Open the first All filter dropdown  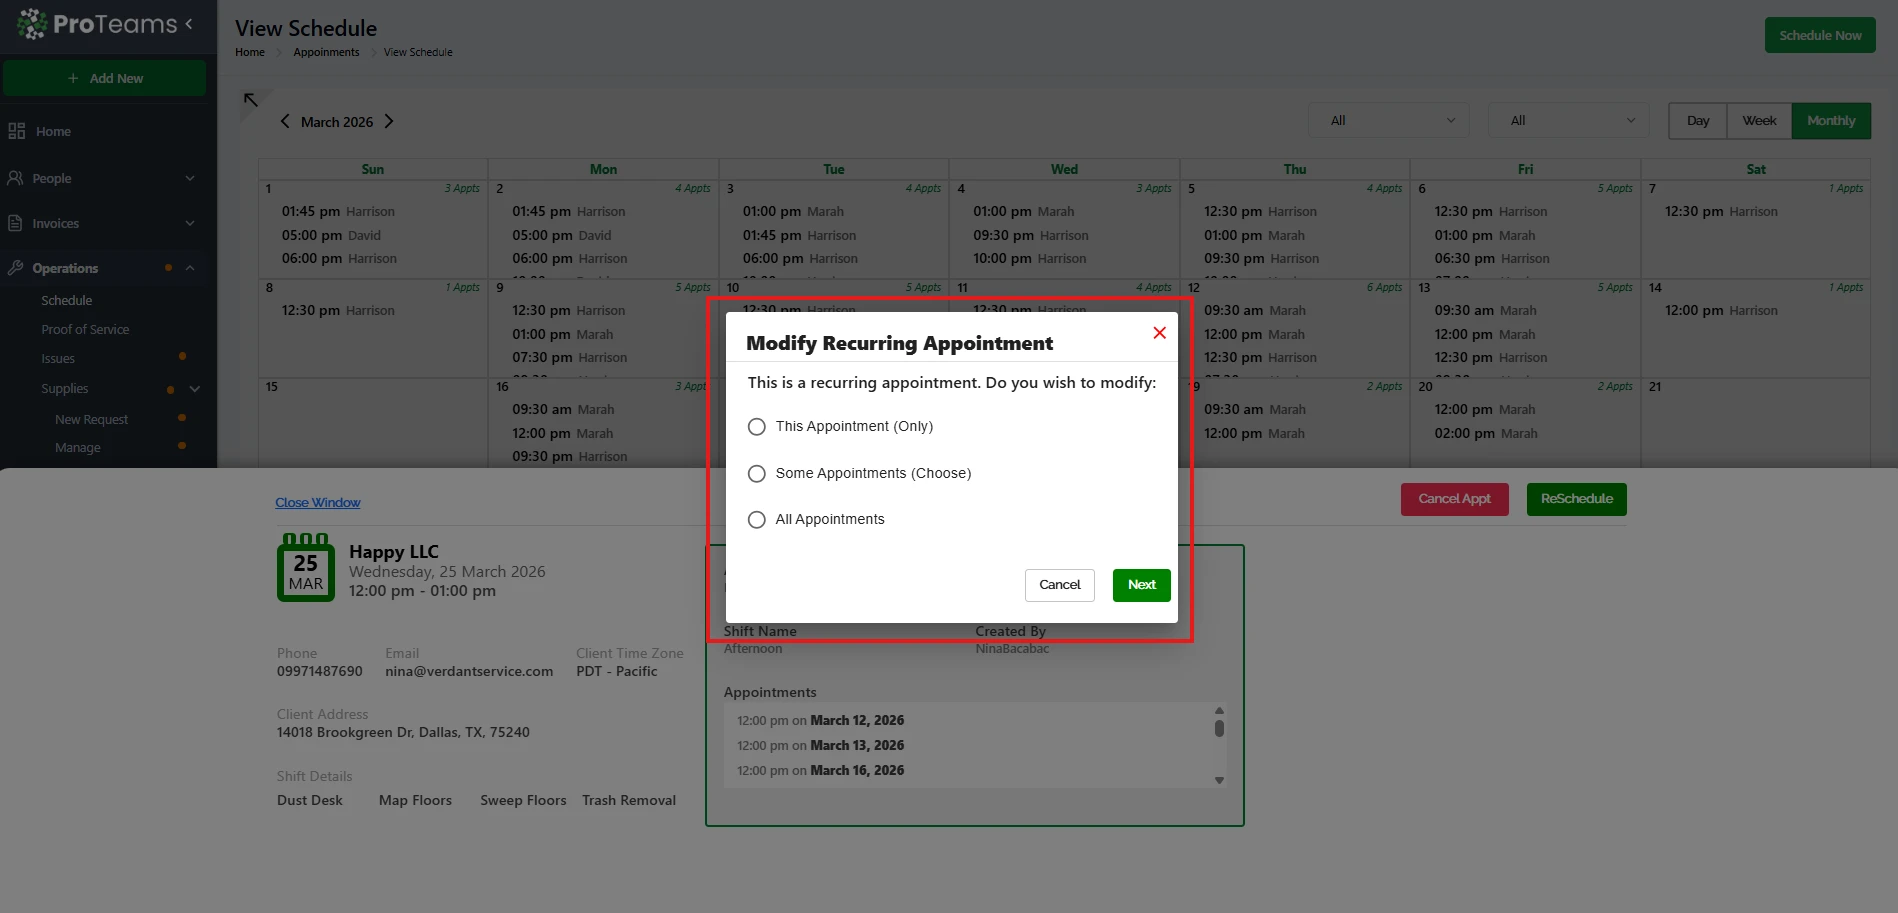[1388, 121]
